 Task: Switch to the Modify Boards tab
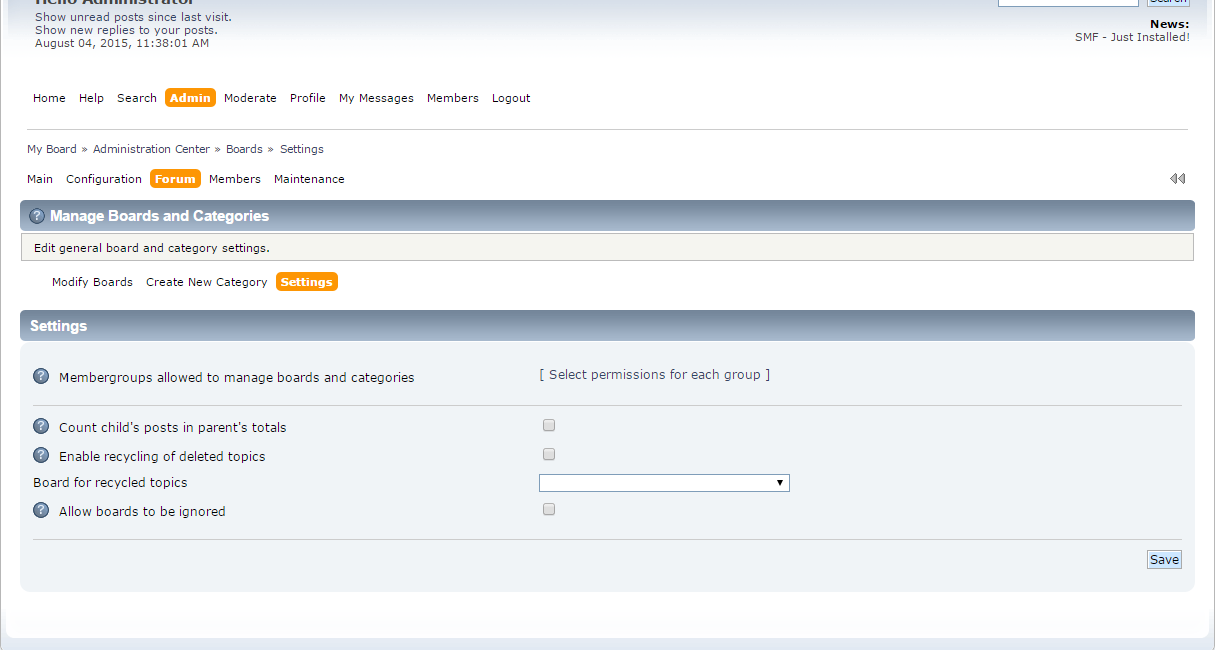tap(92, 282)
